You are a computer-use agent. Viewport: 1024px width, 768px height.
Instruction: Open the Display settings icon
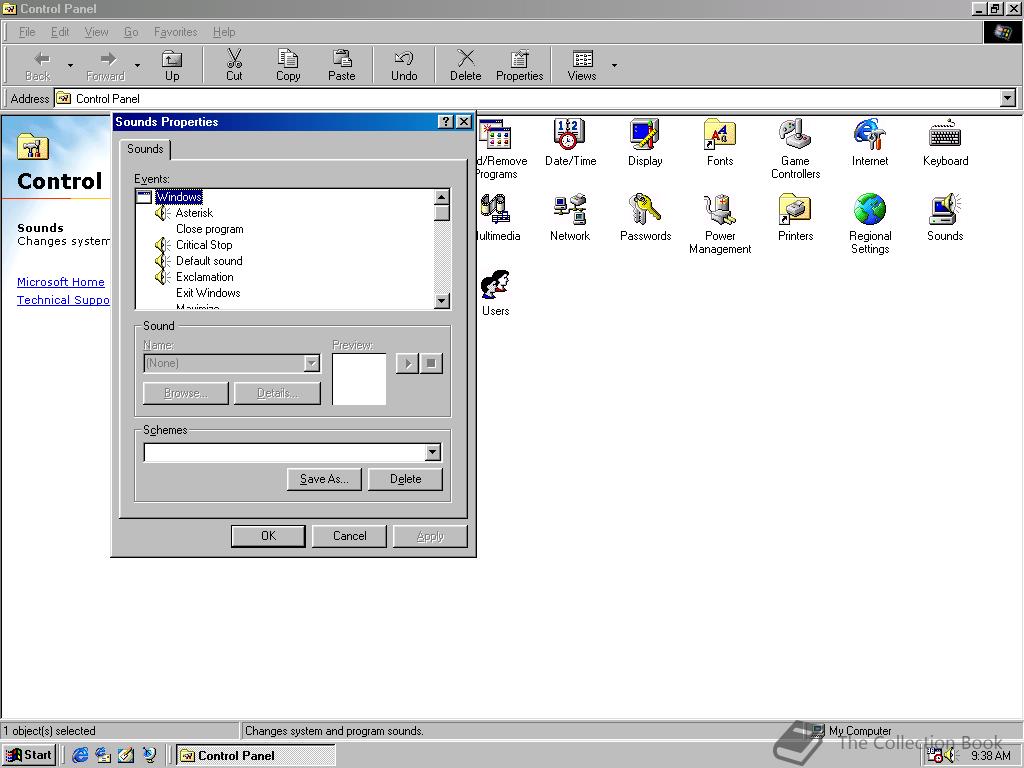click(x=645, y=134)
